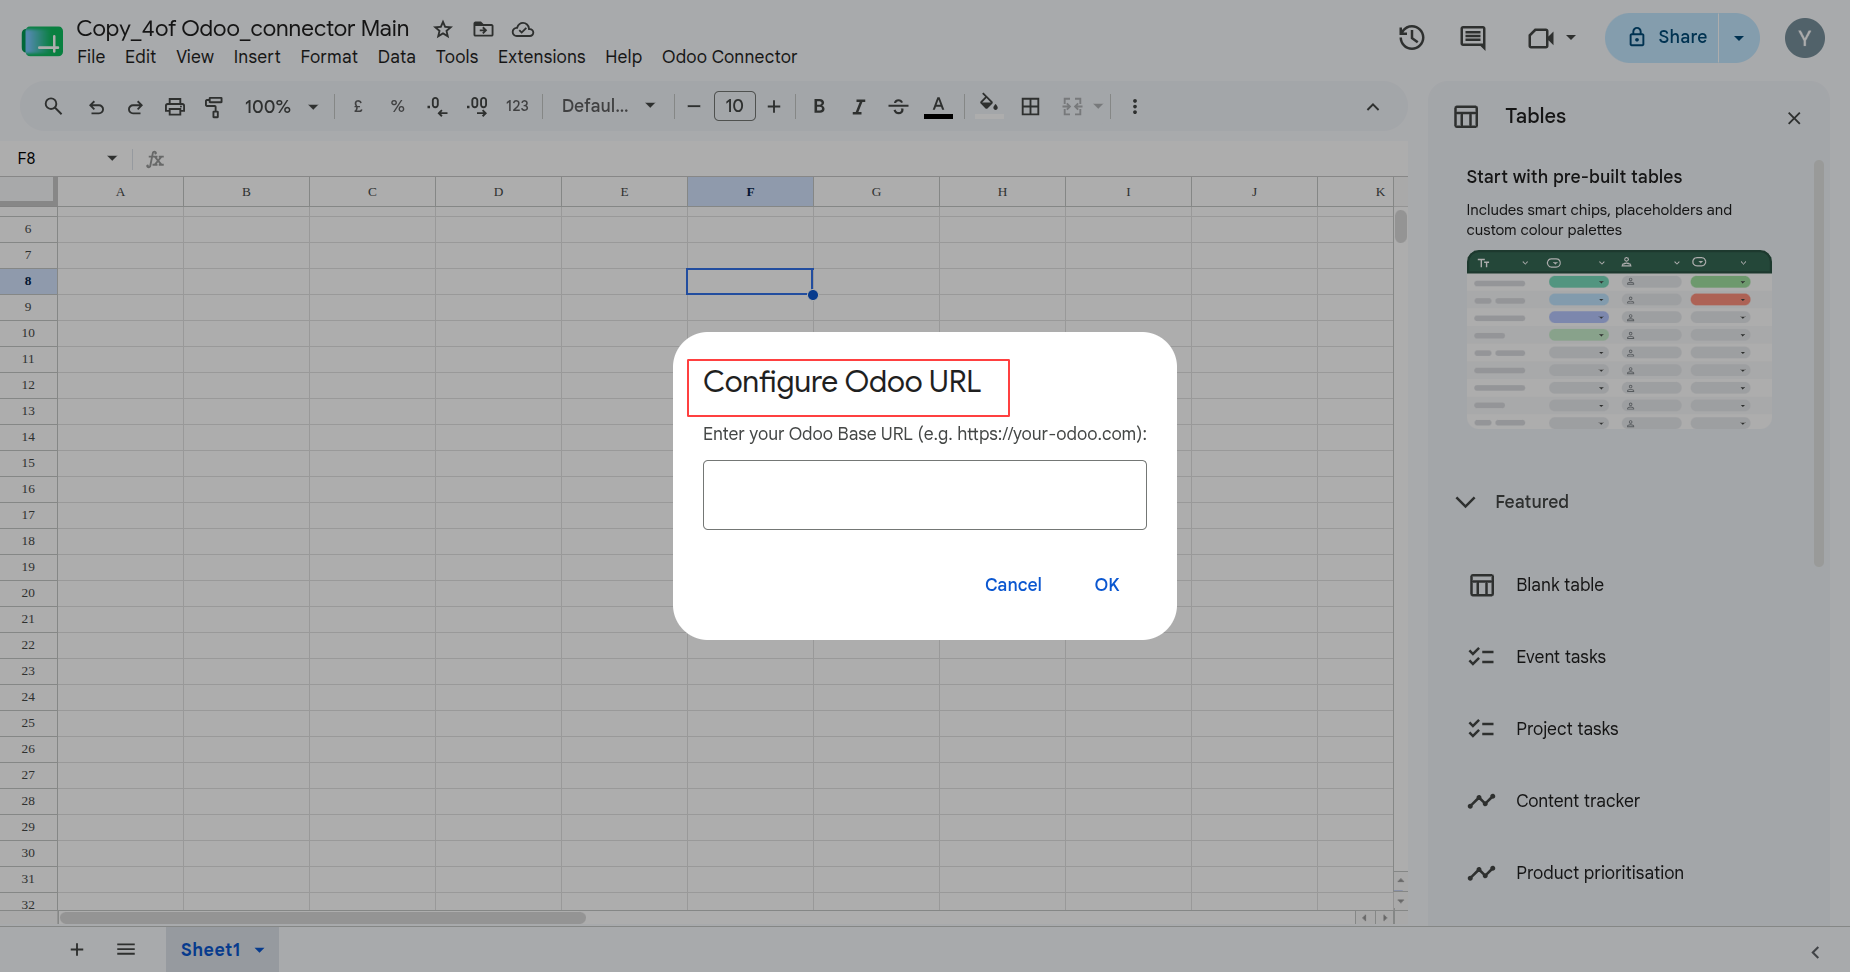Open the all sheets list icon
This screenshot has height=972, width=1850.
(126, 950)
